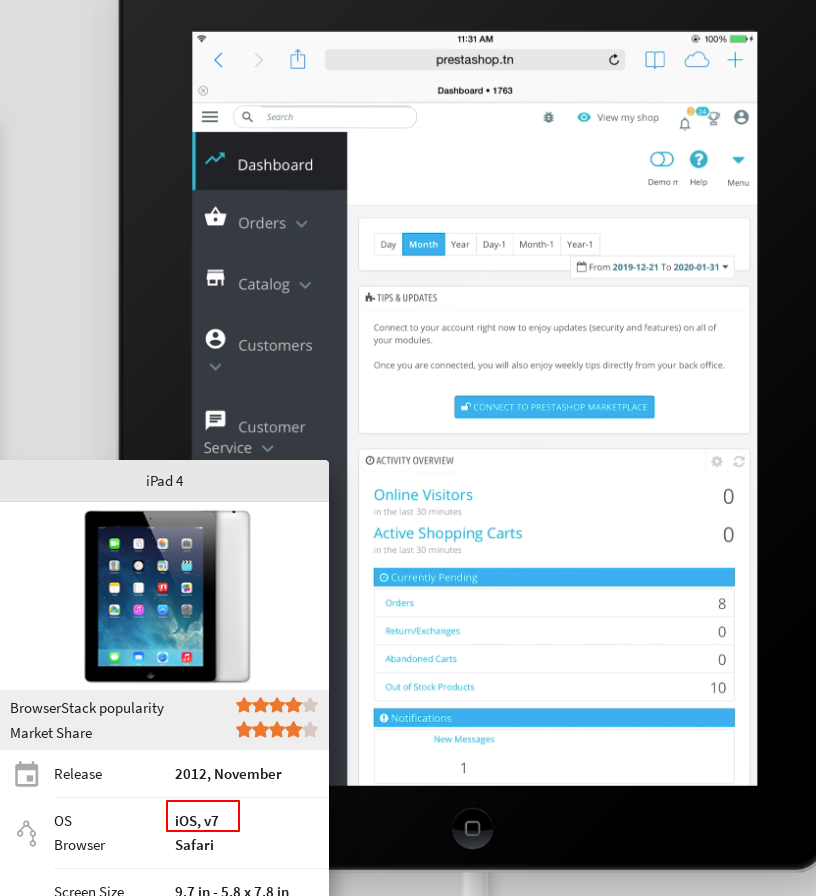Click View my shop eye link
This screenshot has width=816, height=896.
618,117
